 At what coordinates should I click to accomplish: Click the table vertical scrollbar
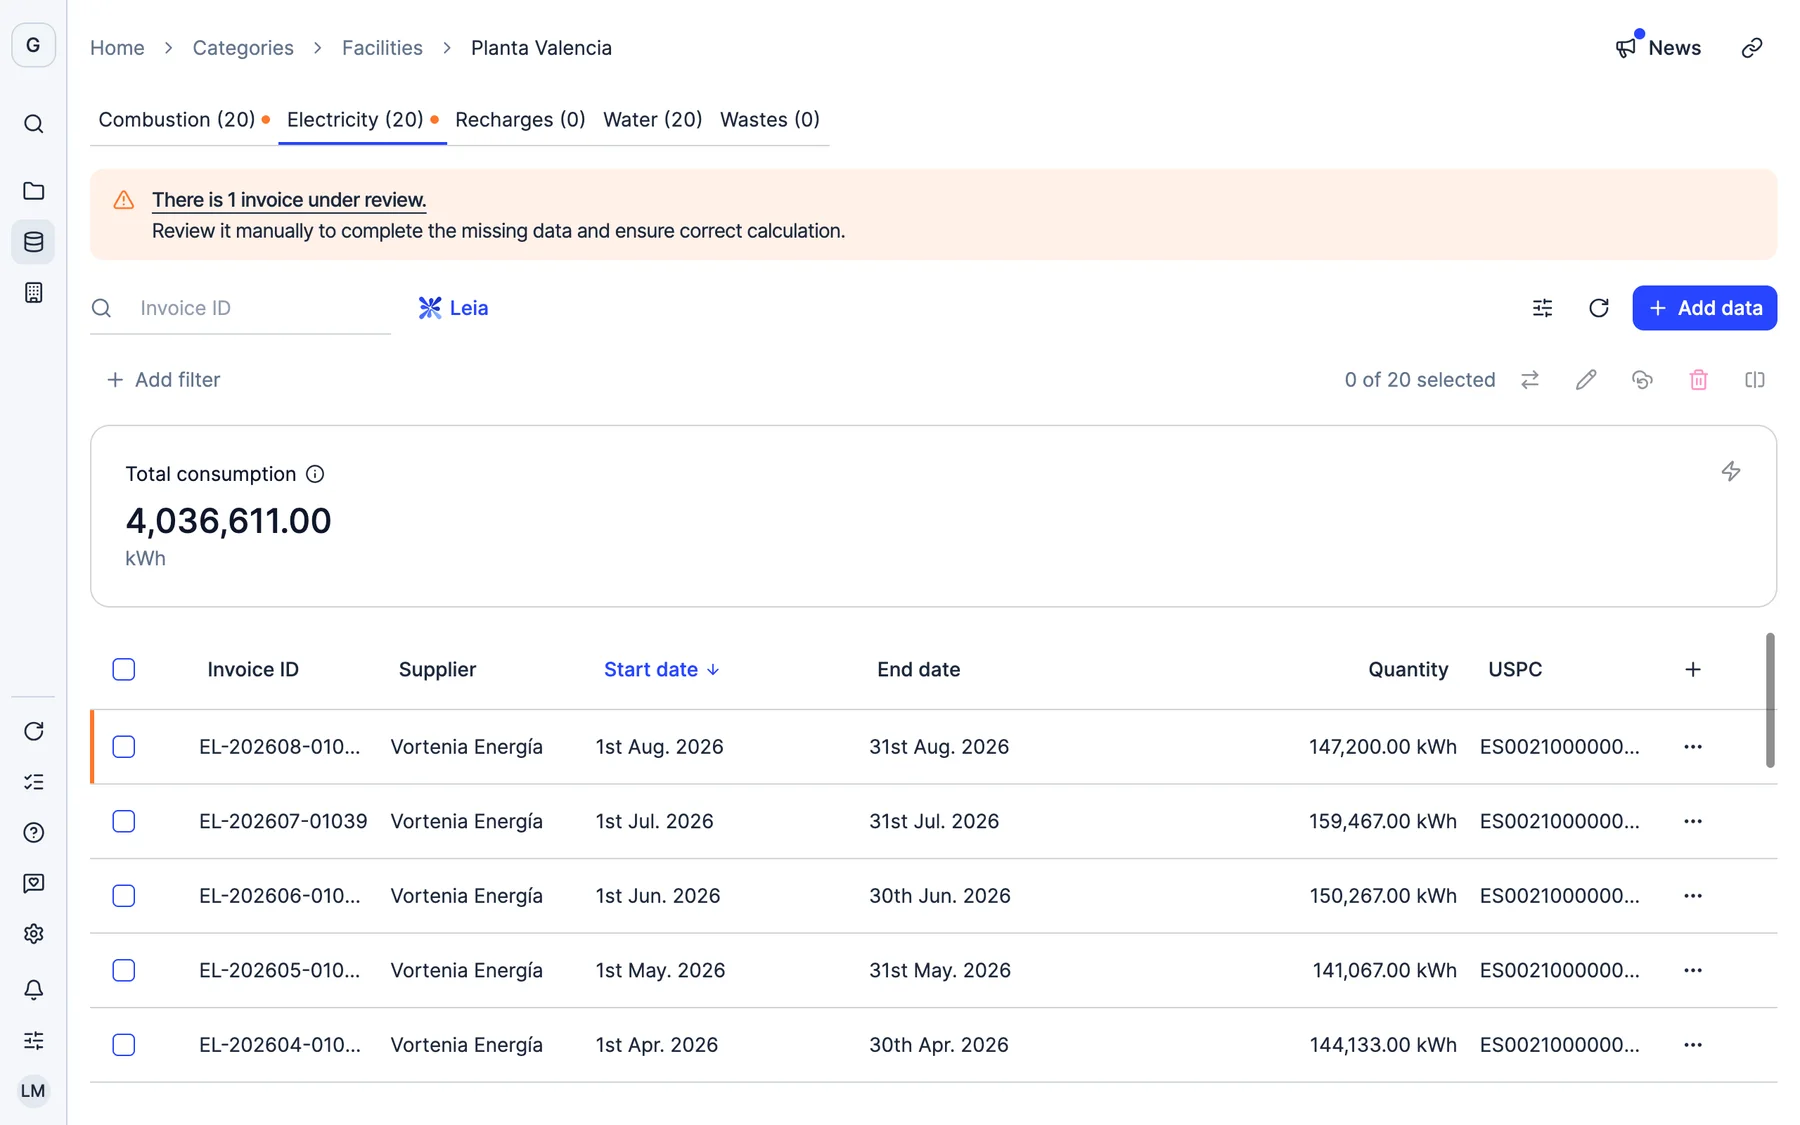click(x=1770, y=700)
